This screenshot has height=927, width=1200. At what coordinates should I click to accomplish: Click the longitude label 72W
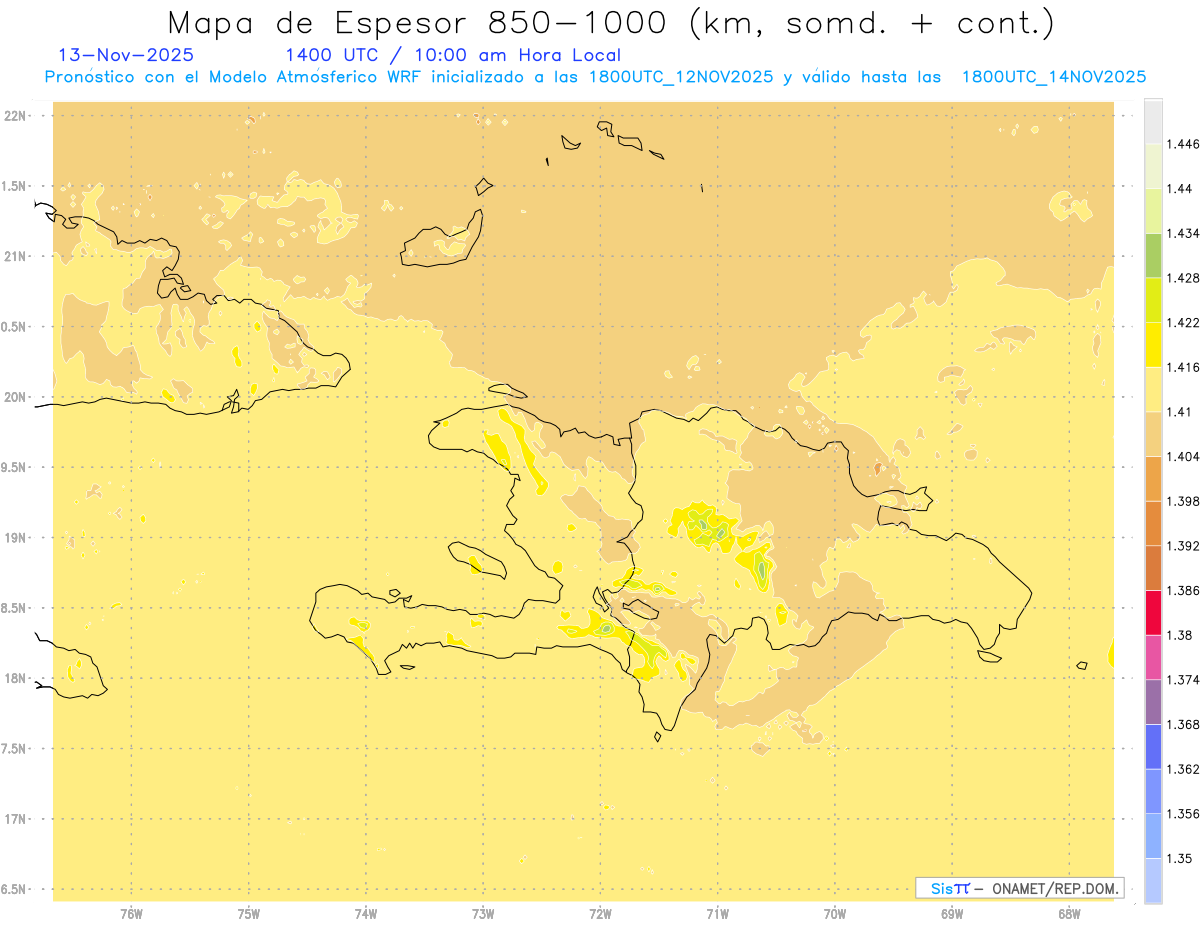point(600,914)
